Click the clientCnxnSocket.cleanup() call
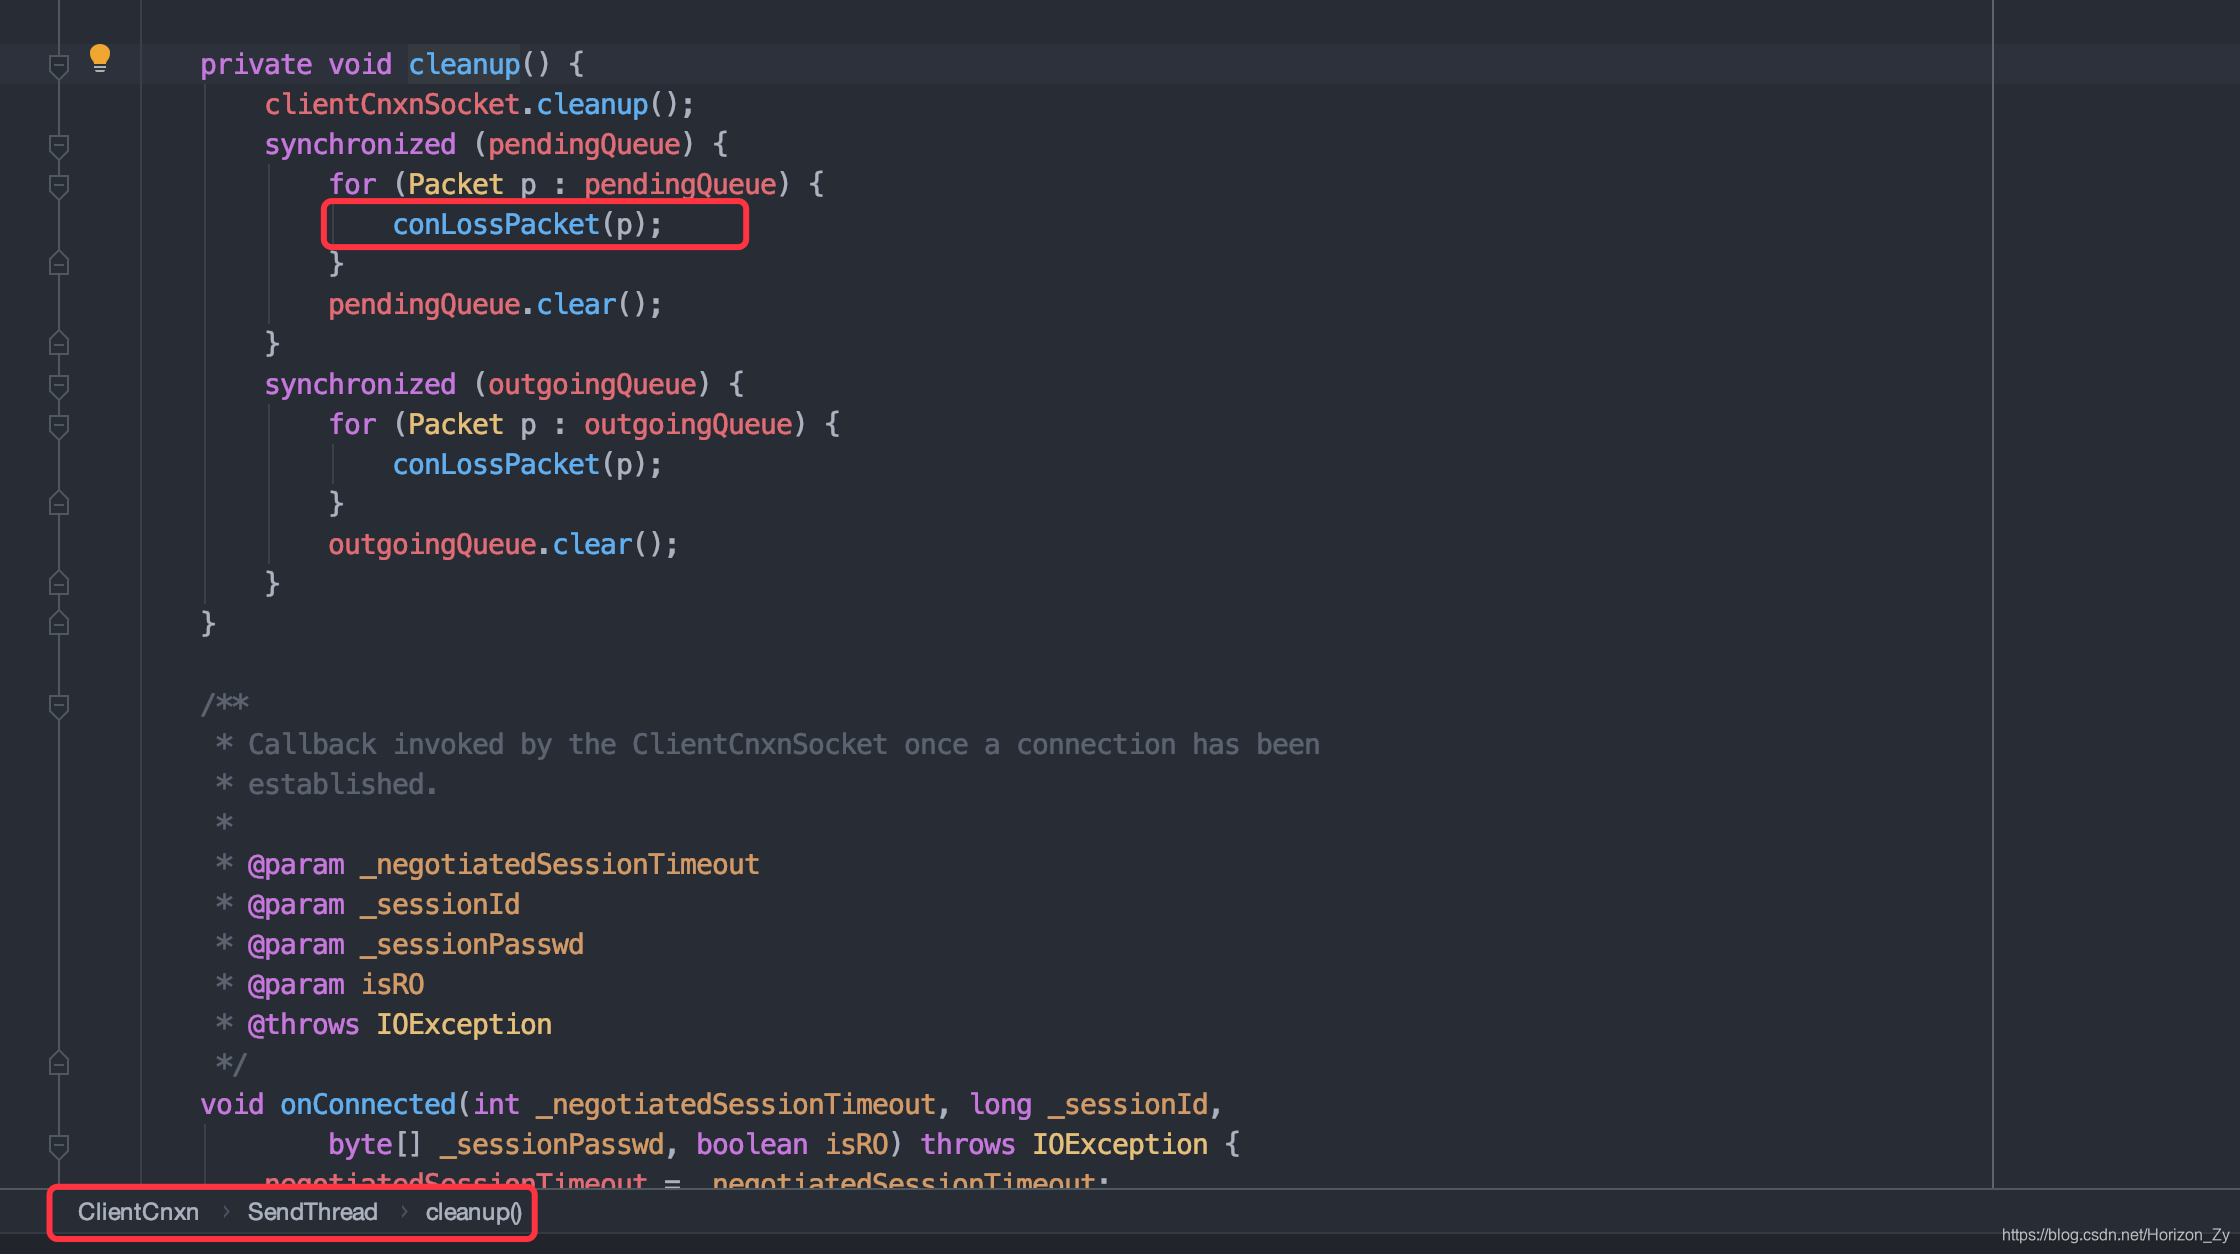Image resolution: width=2240 pixels, height=1254 pixels. coord(478,103)
